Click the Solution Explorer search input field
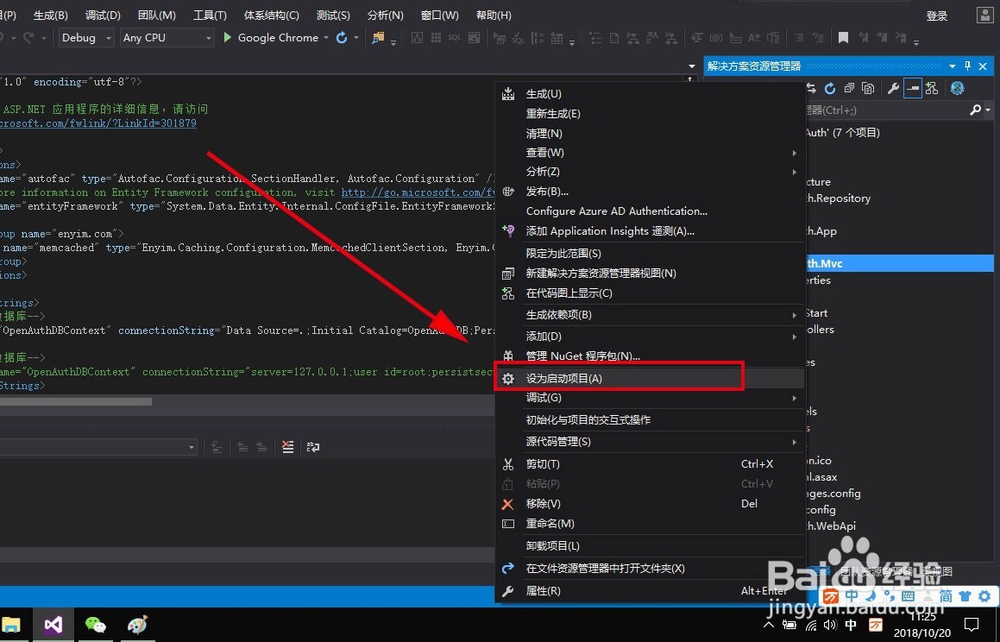 [886, 110]
